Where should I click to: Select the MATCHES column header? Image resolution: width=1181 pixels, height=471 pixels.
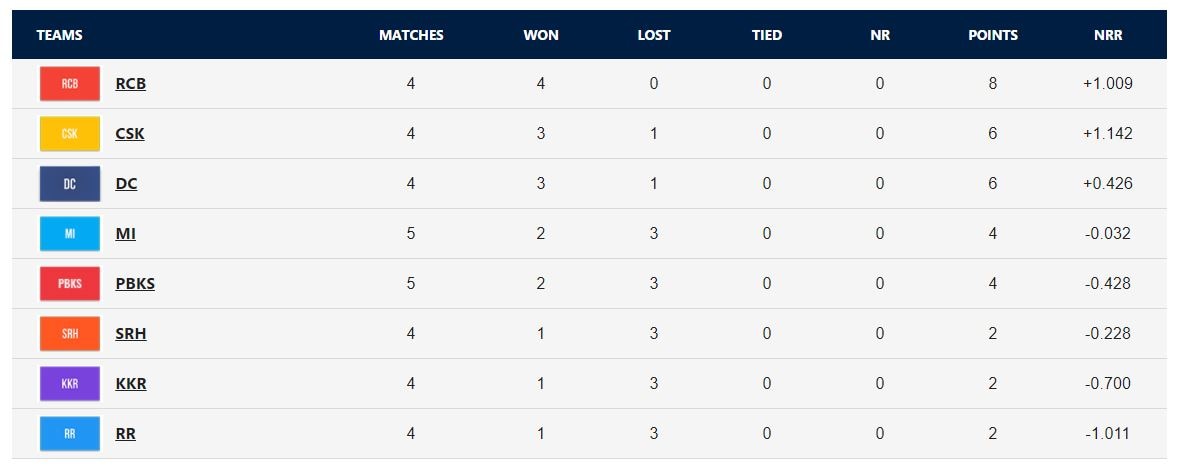(x=411, y=35)
